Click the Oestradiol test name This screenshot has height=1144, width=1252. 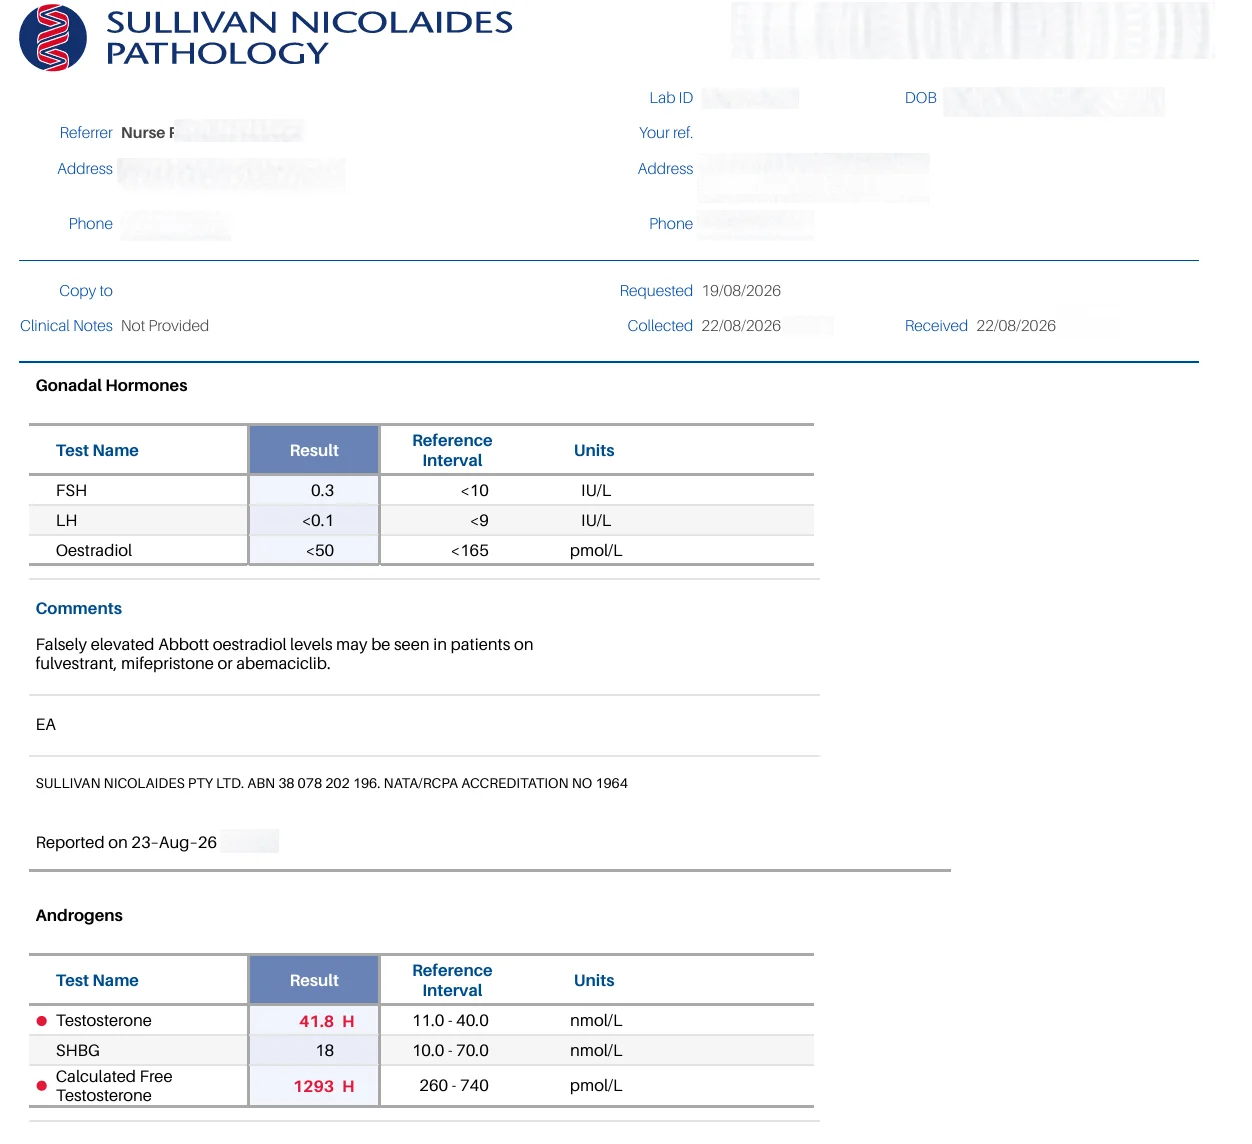click(x=94, y=551)
